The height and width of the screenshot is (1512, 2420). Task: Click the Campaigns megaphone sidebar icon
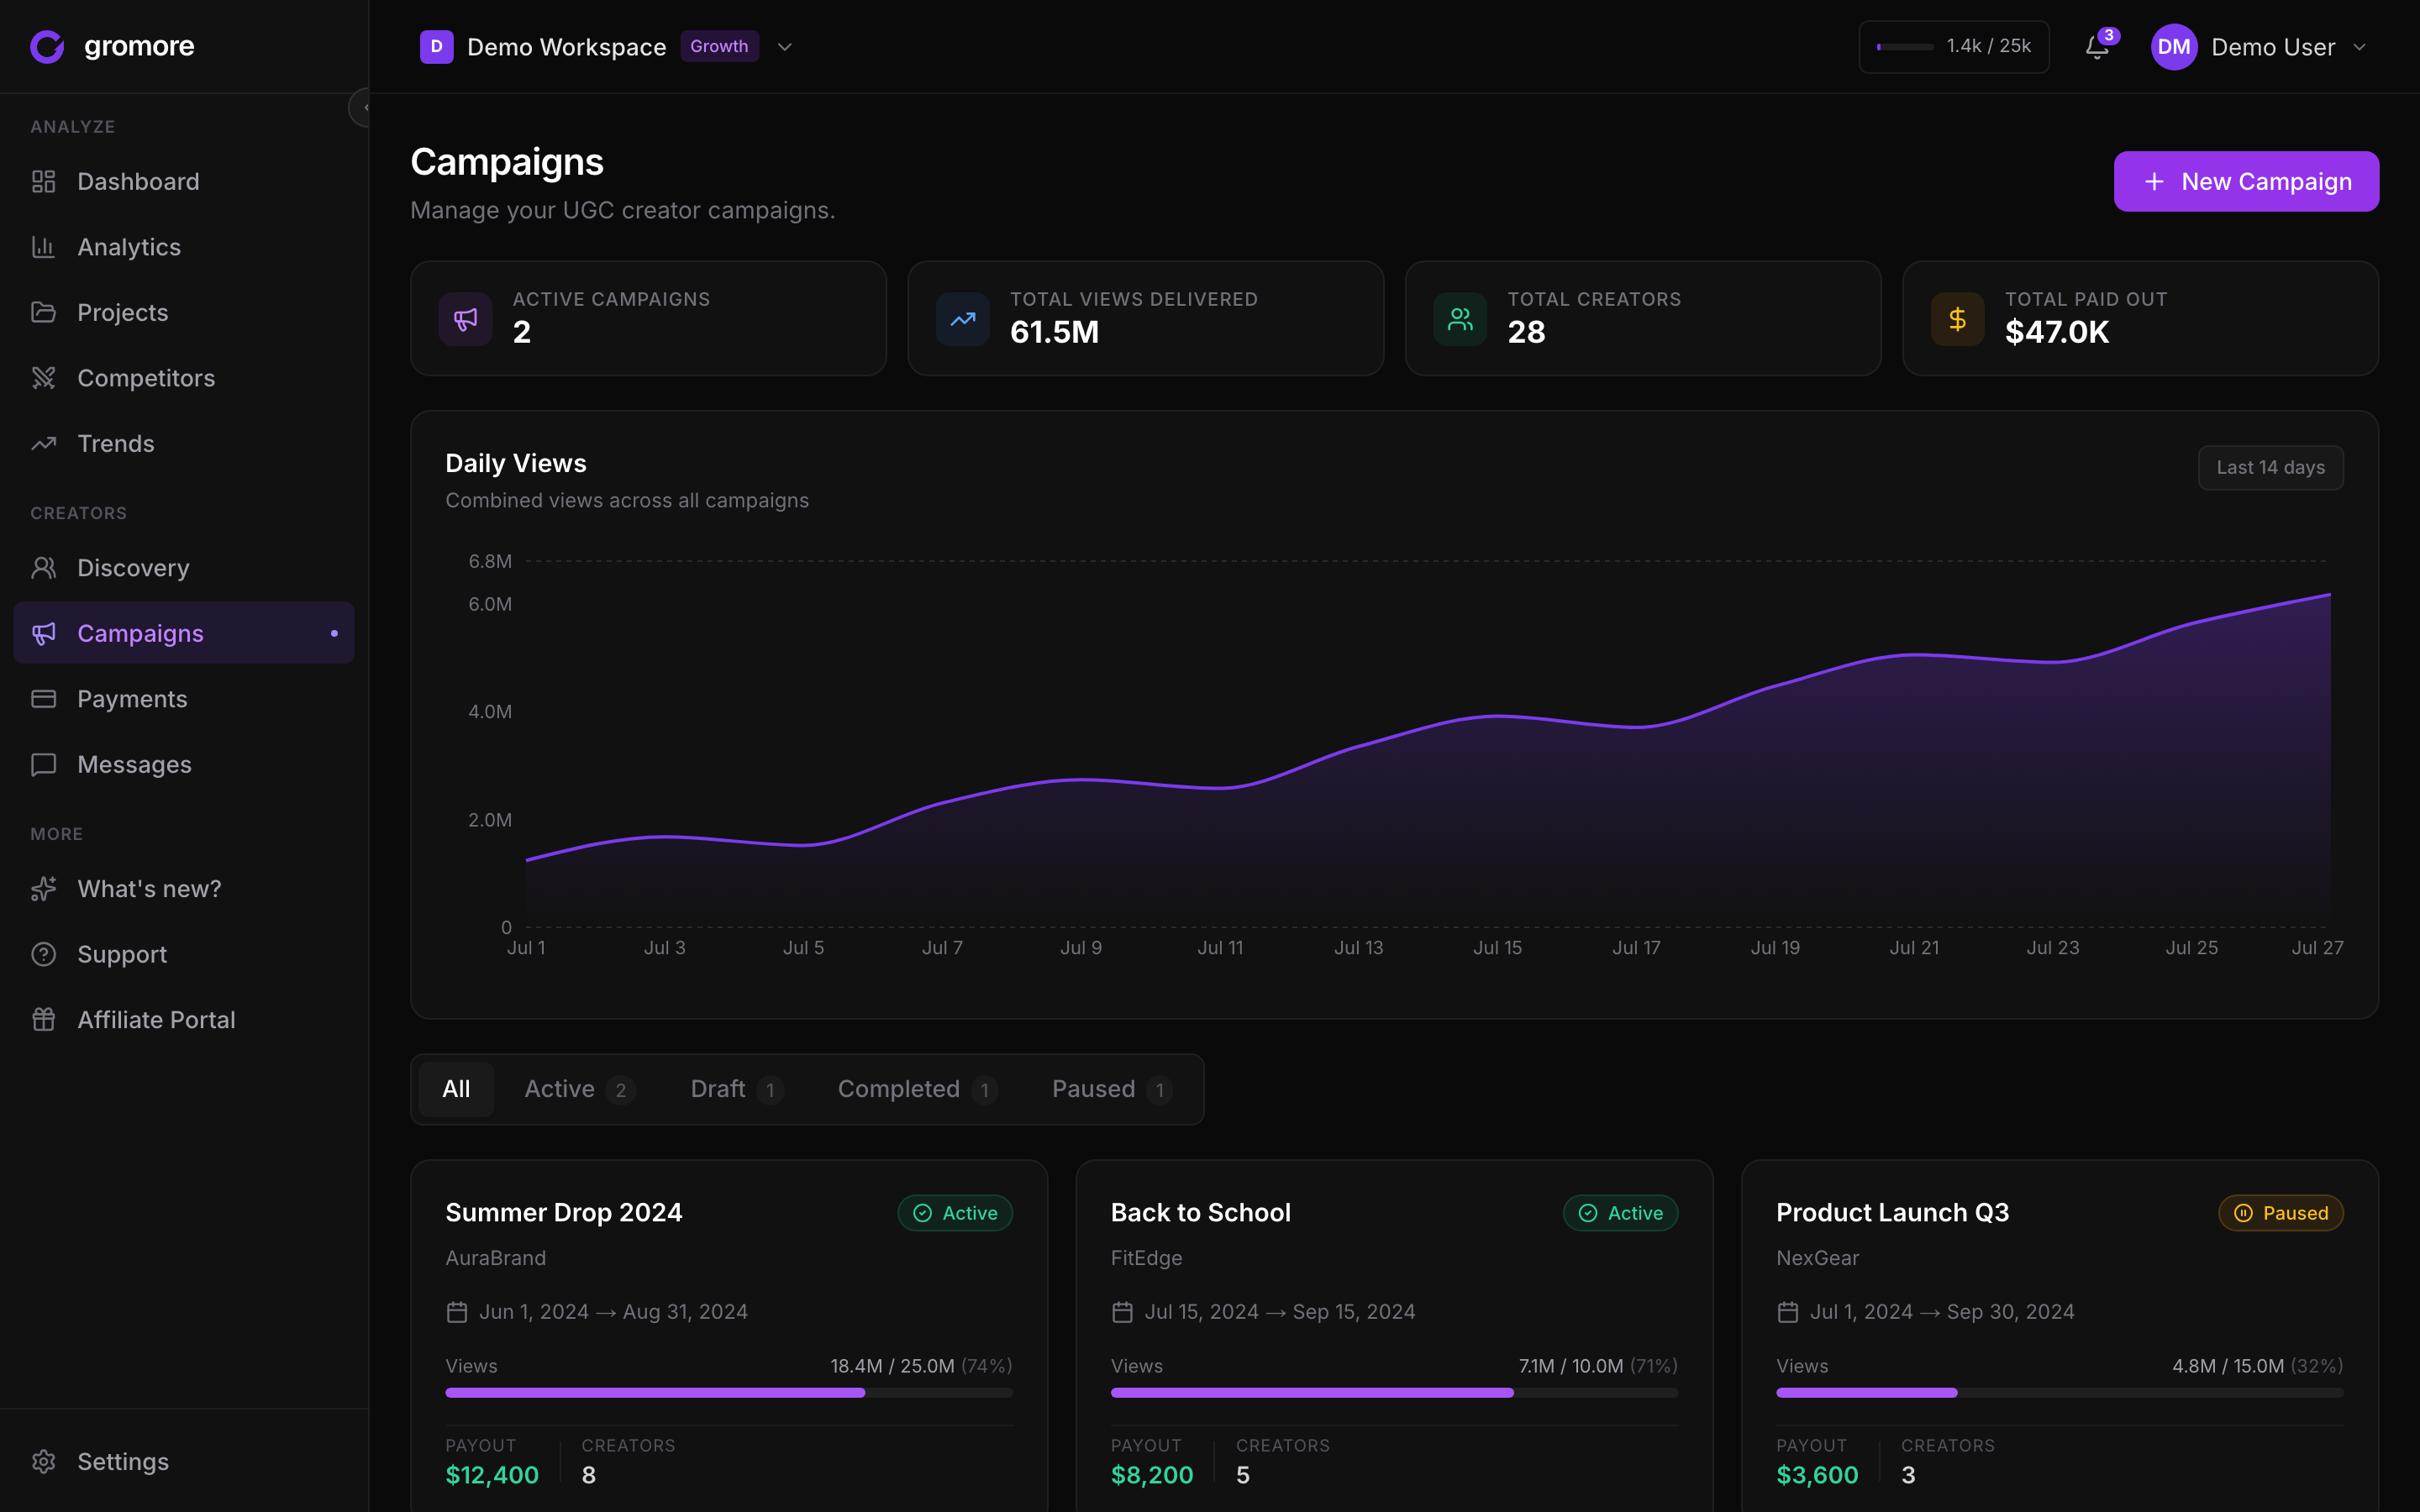pos(43,633)
